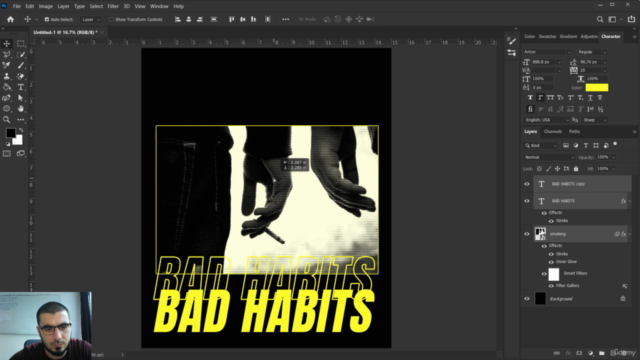640x360 pixels.
Task: Hide the Background layer
Action: coord(527,299)
